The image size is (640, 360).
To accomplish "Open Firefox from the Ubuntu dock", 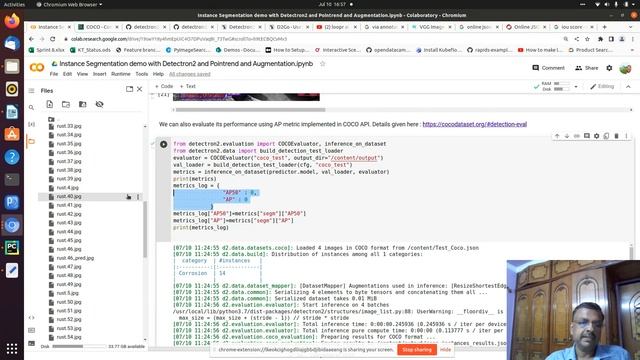I will (12, 21).
